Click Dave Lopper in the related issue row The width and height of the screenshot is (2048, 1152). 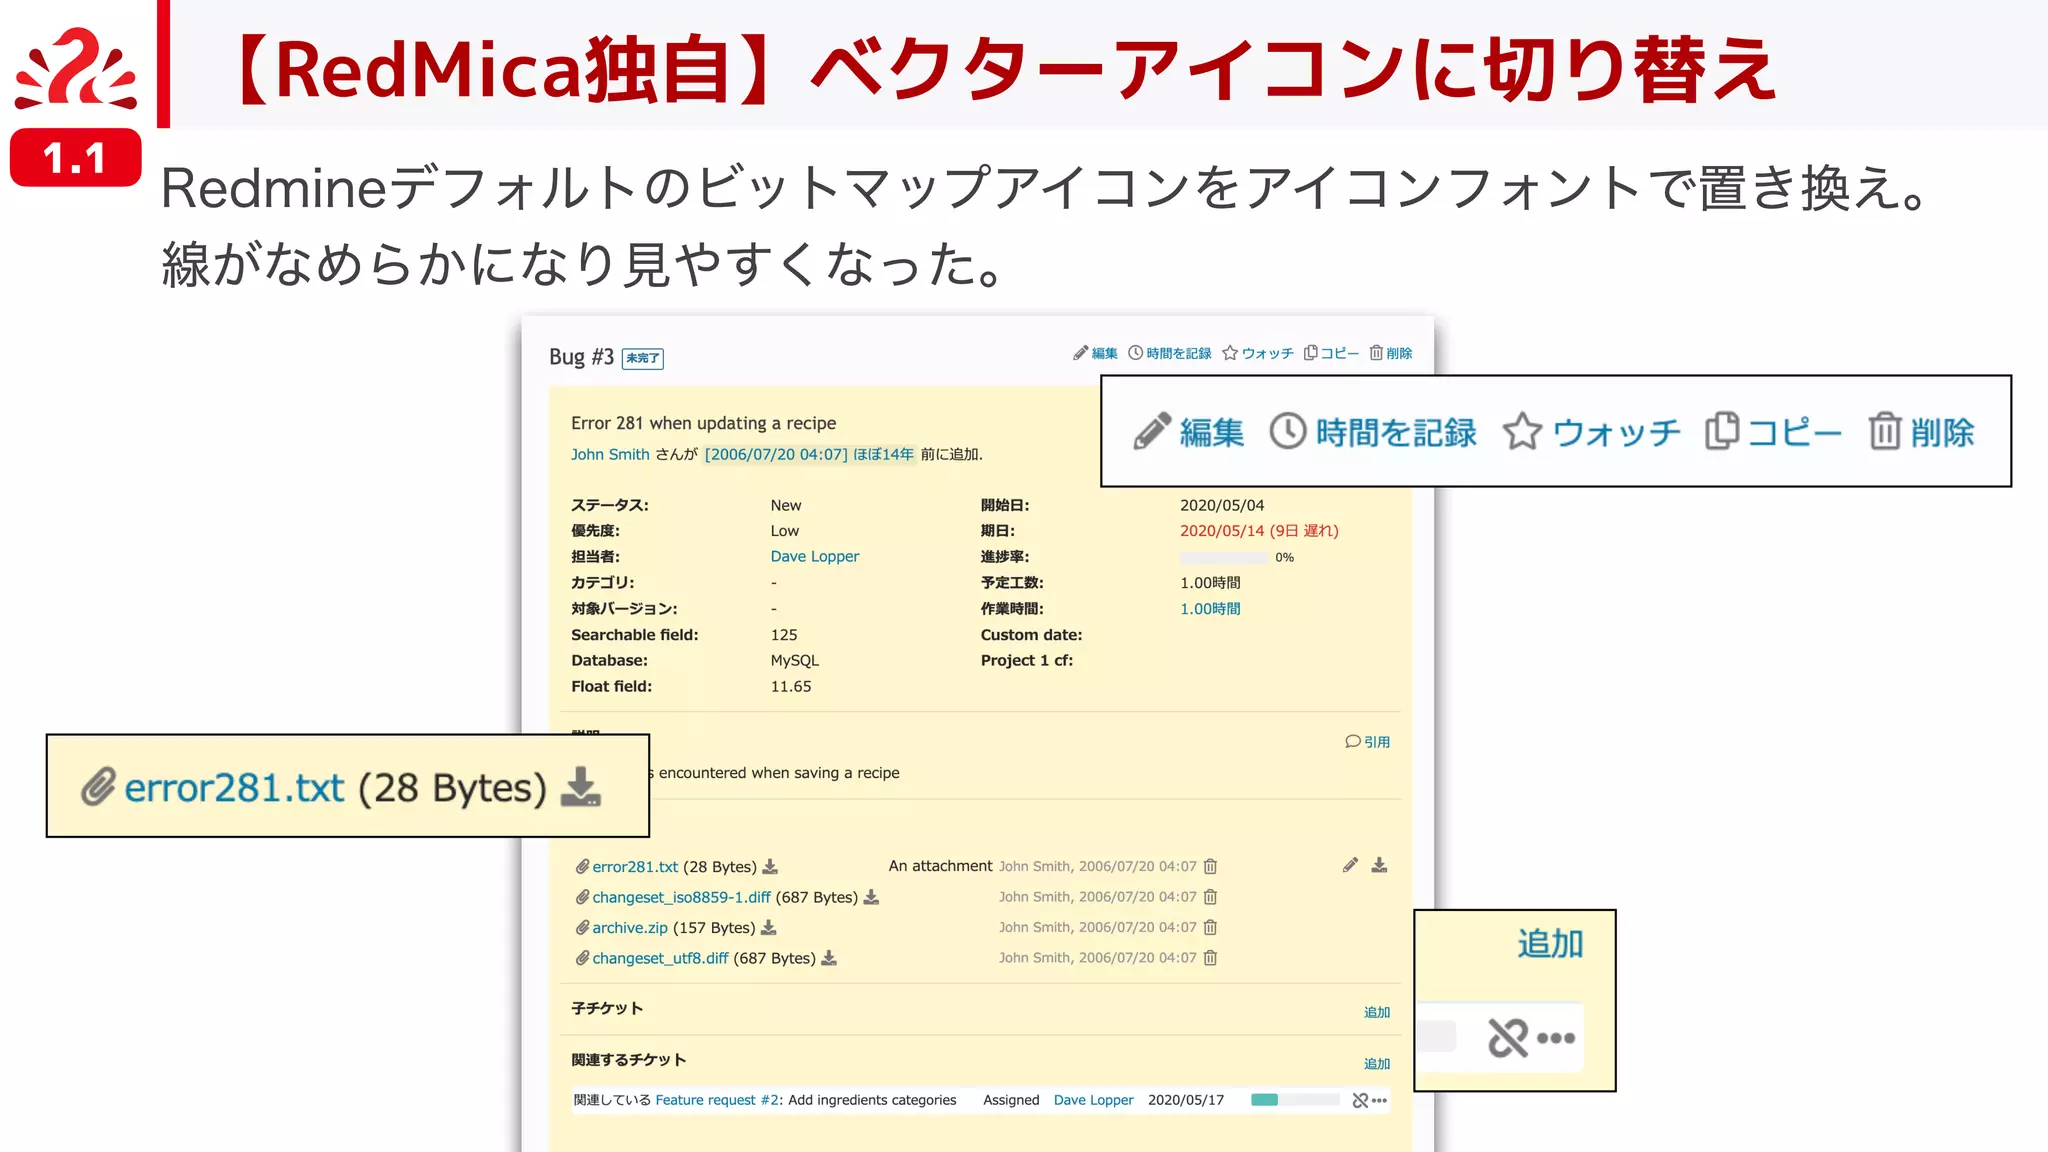1094,1100
